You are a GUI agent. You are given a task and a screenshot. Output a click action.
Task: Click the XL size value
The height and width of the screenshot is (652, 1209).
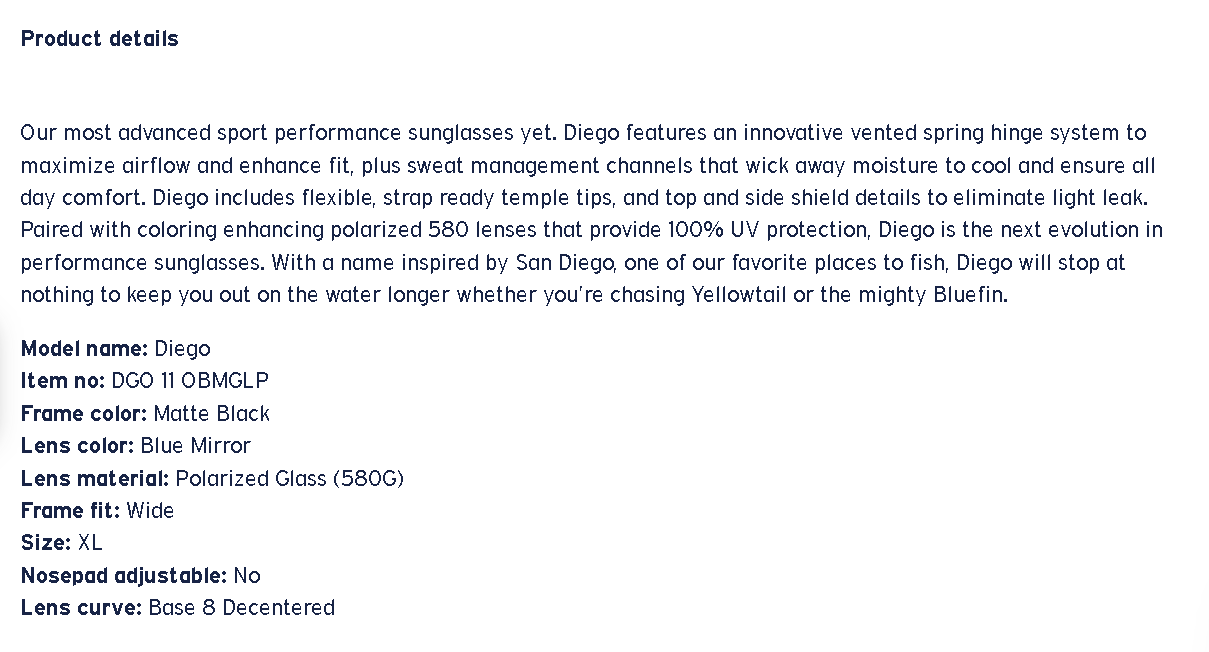[90, 543]
